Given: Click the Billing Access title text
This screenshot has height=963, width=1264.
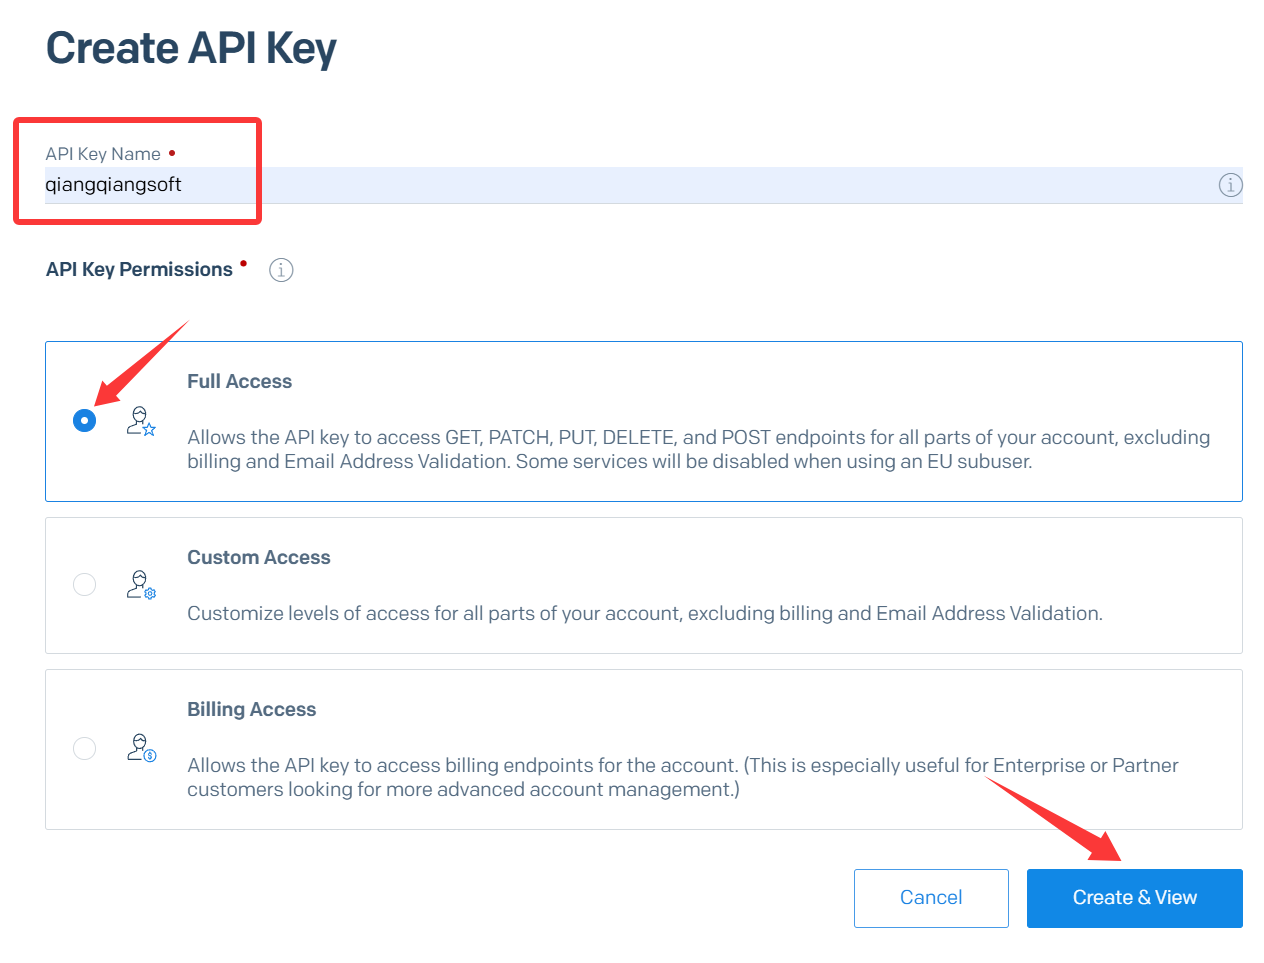Looking at the screenshot, I should (x=252, y=710).
